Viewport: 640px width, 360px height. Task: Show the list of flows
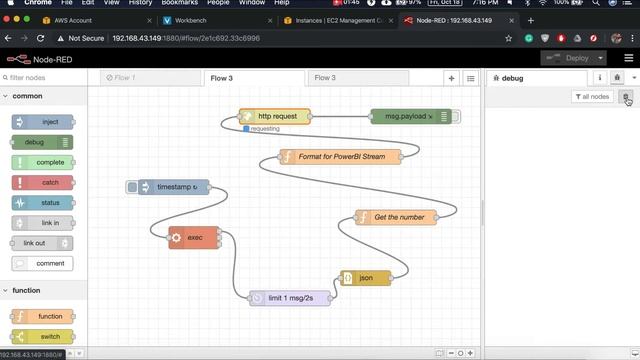click(471, 78)
